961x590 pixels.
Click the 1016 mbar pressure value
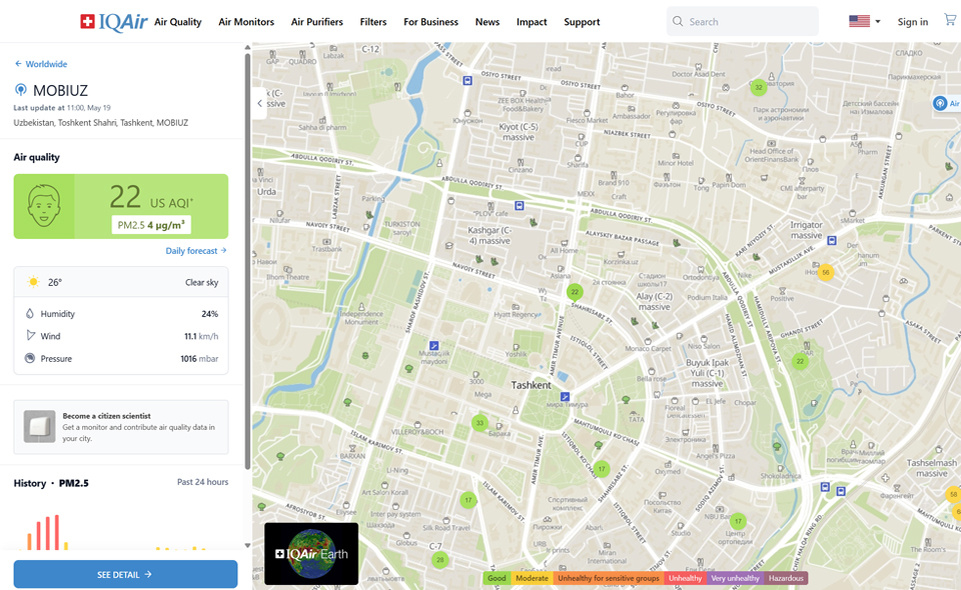(199, 358)
